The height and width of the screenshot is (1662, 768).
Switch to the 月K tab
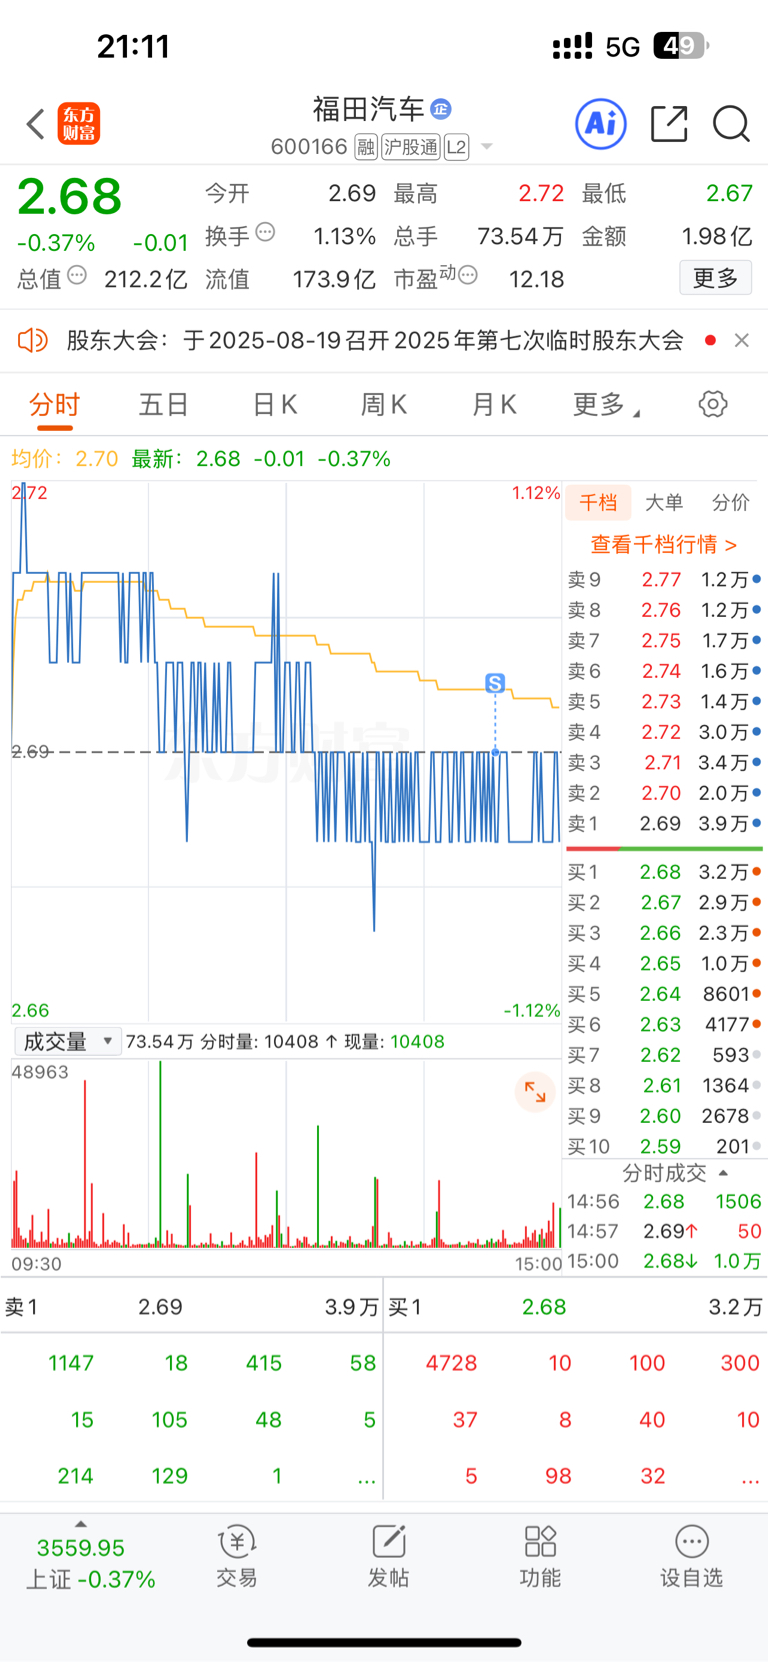tap(494, 405)
